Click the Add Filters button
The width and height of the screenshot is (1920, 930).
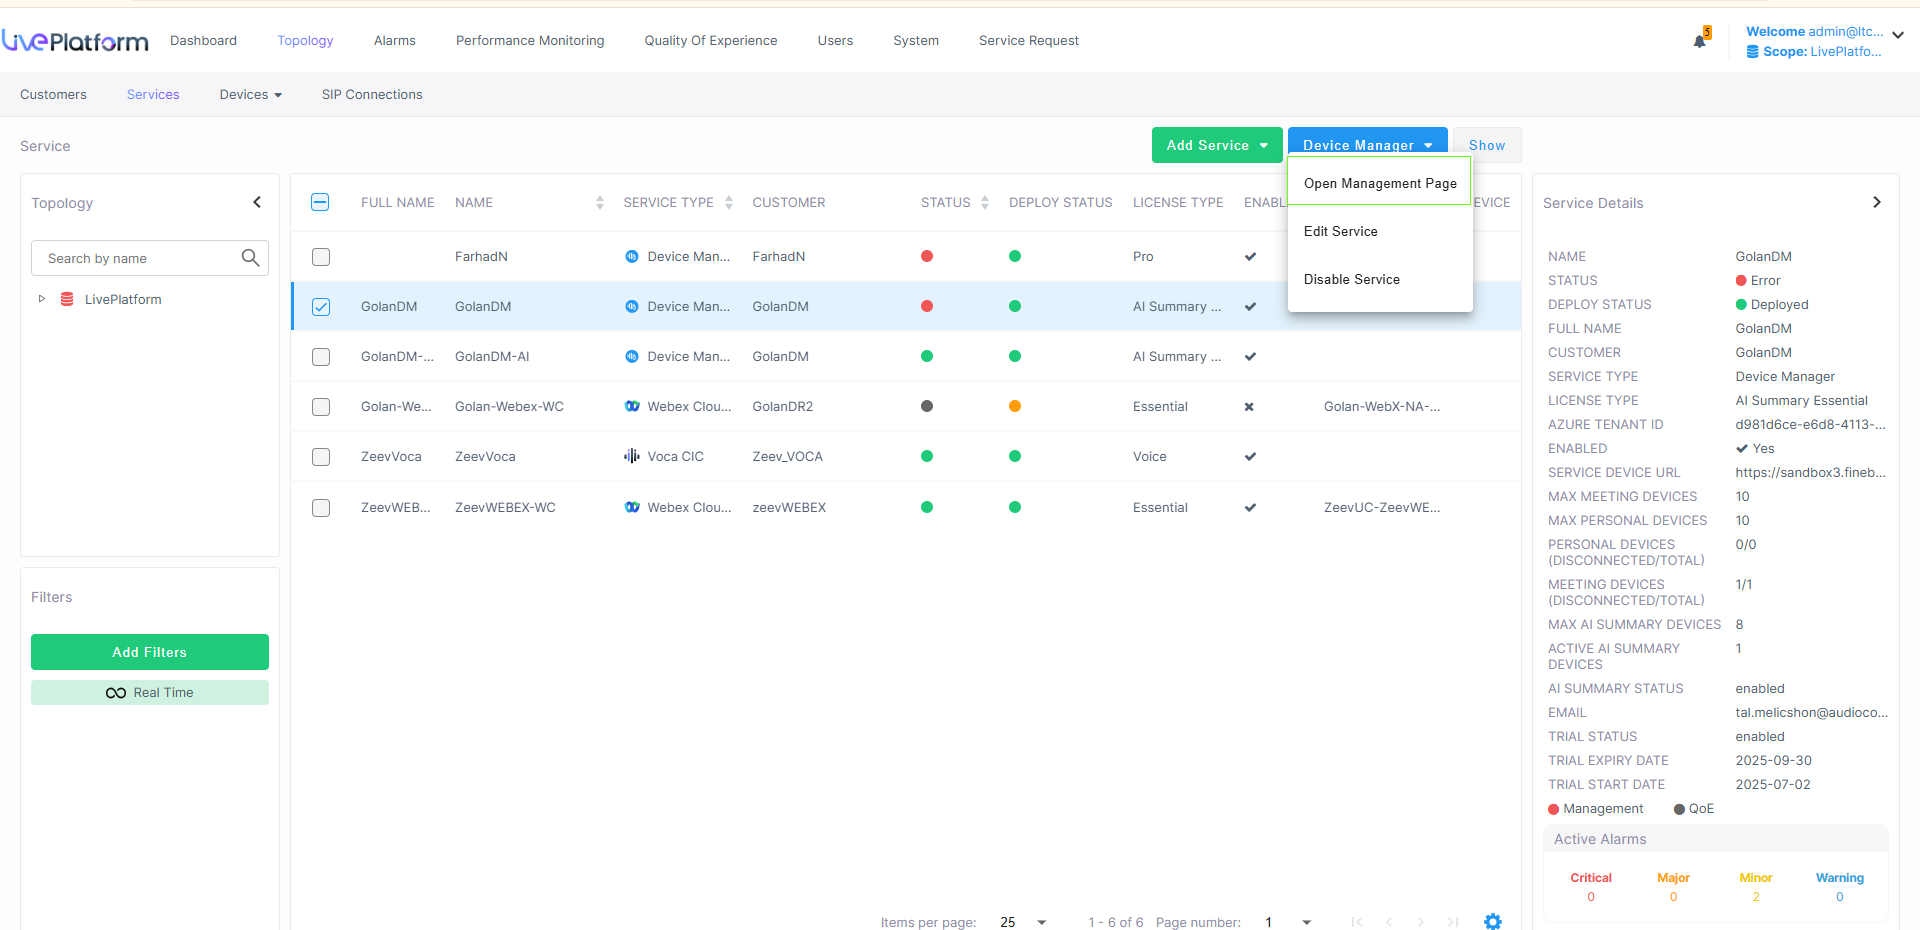point(150,652)
